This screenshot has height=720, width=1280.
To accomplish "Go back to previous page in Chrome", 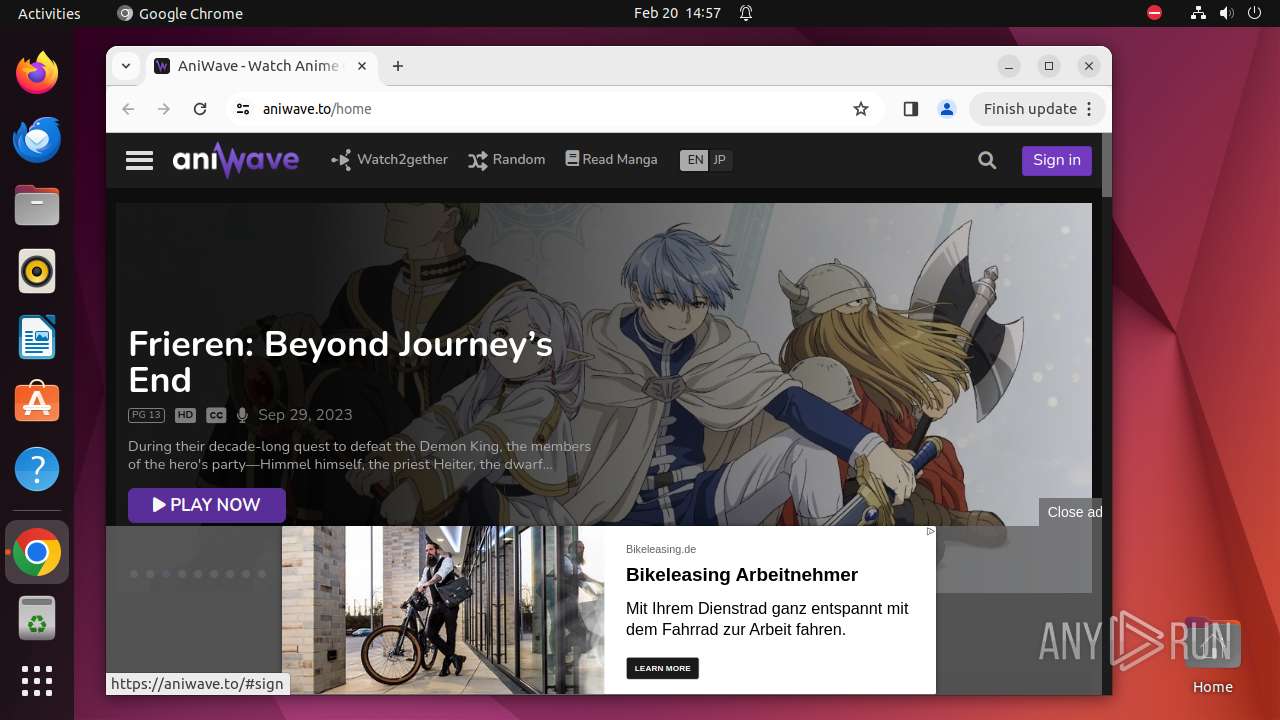I will 128,109.
